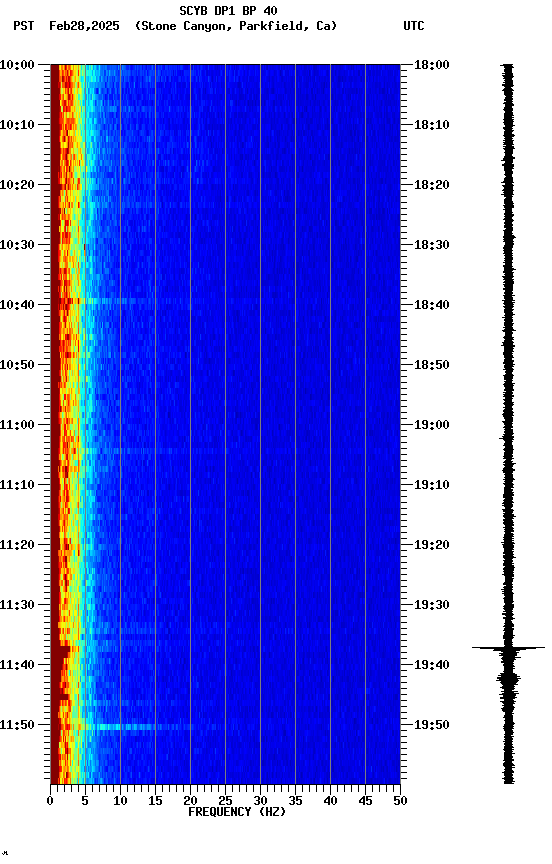This screenshot has height=864, width=552.
Task: Click the PST time label "10:40"
Action: (x=17, y=305)
